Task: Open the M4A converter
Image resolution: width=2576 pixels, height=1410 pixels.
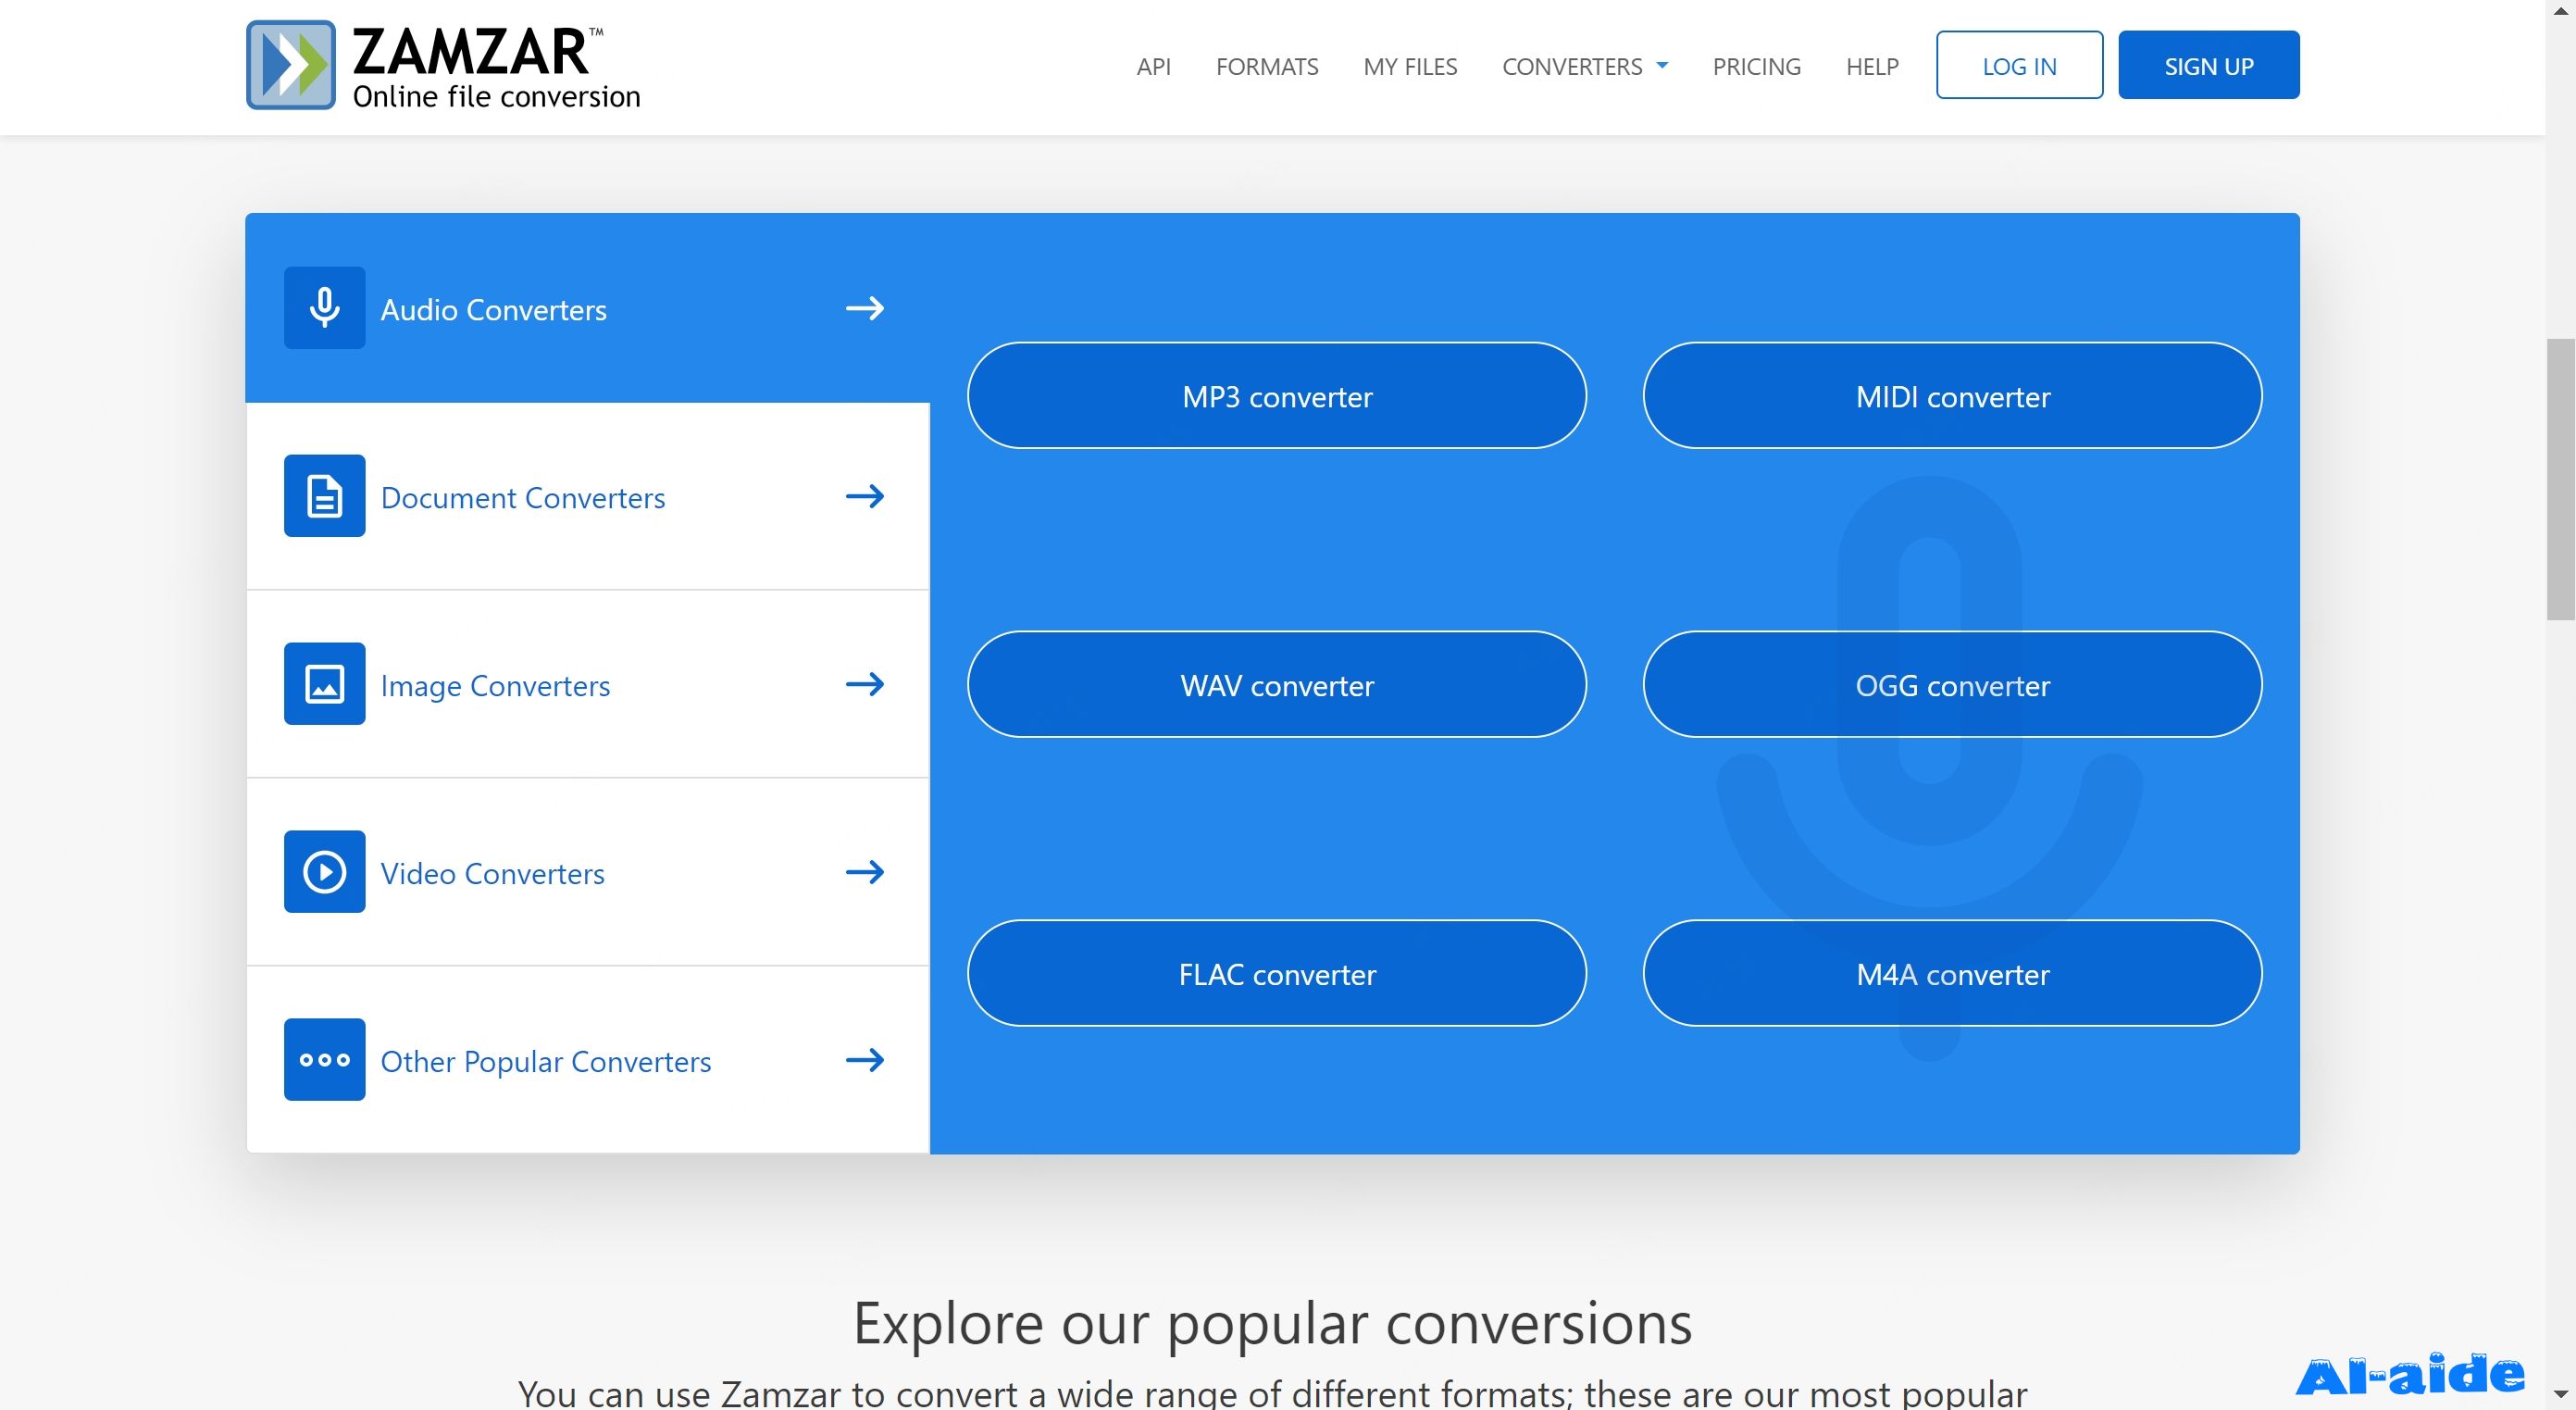Action: pyautogui.click(x=1952, y=974)
